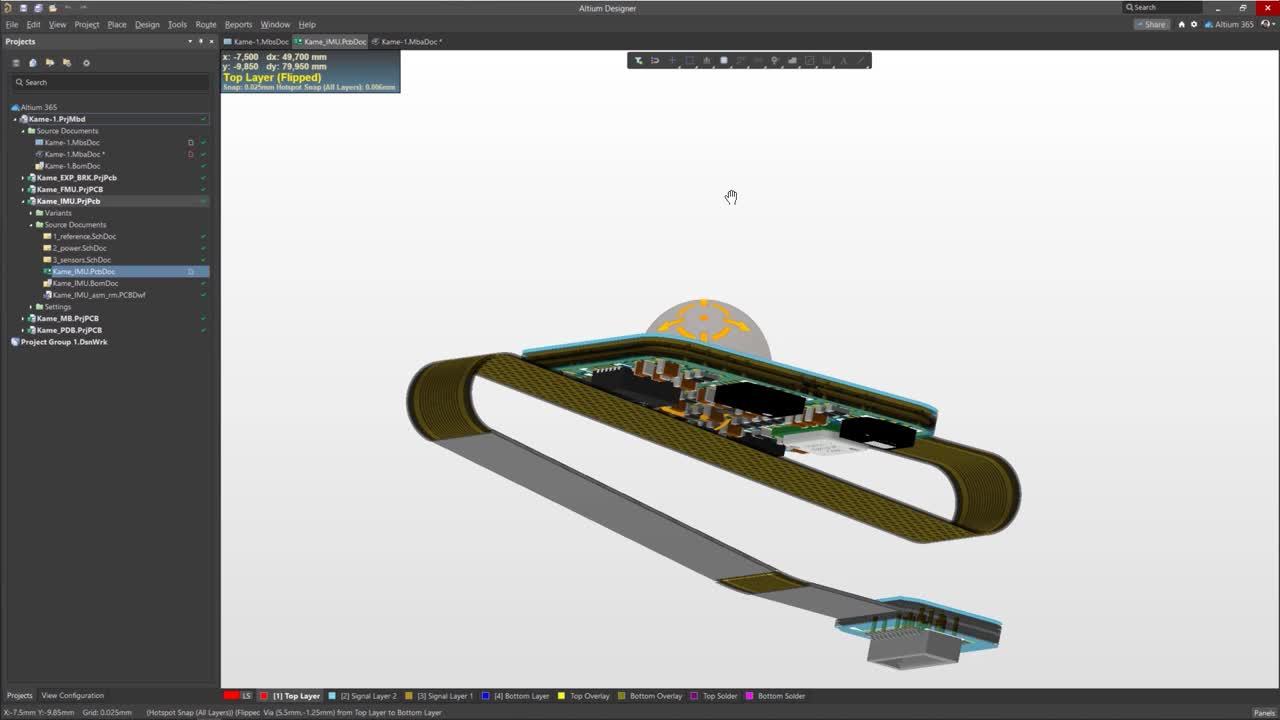Click the settings gear in Projects panel
This screenshot has width=1280, height=720.
[86, 63]
